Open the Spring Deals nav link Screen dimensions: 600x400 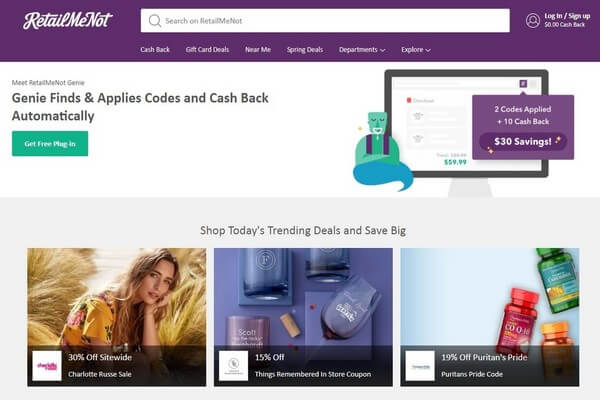(x=305, y=50)
